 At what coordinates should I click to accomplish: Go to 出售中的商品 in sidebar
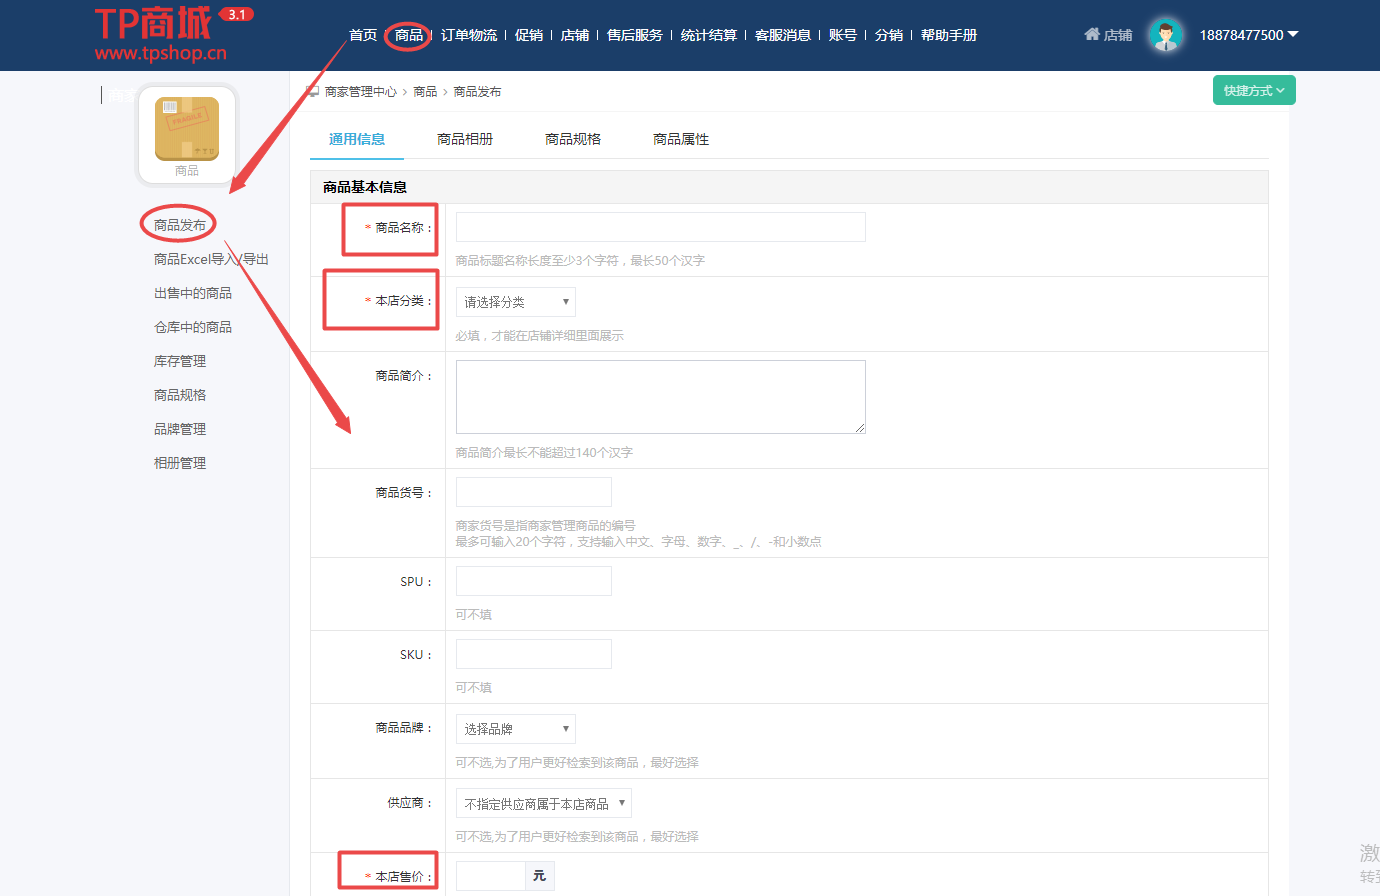[x=193, y=293]
